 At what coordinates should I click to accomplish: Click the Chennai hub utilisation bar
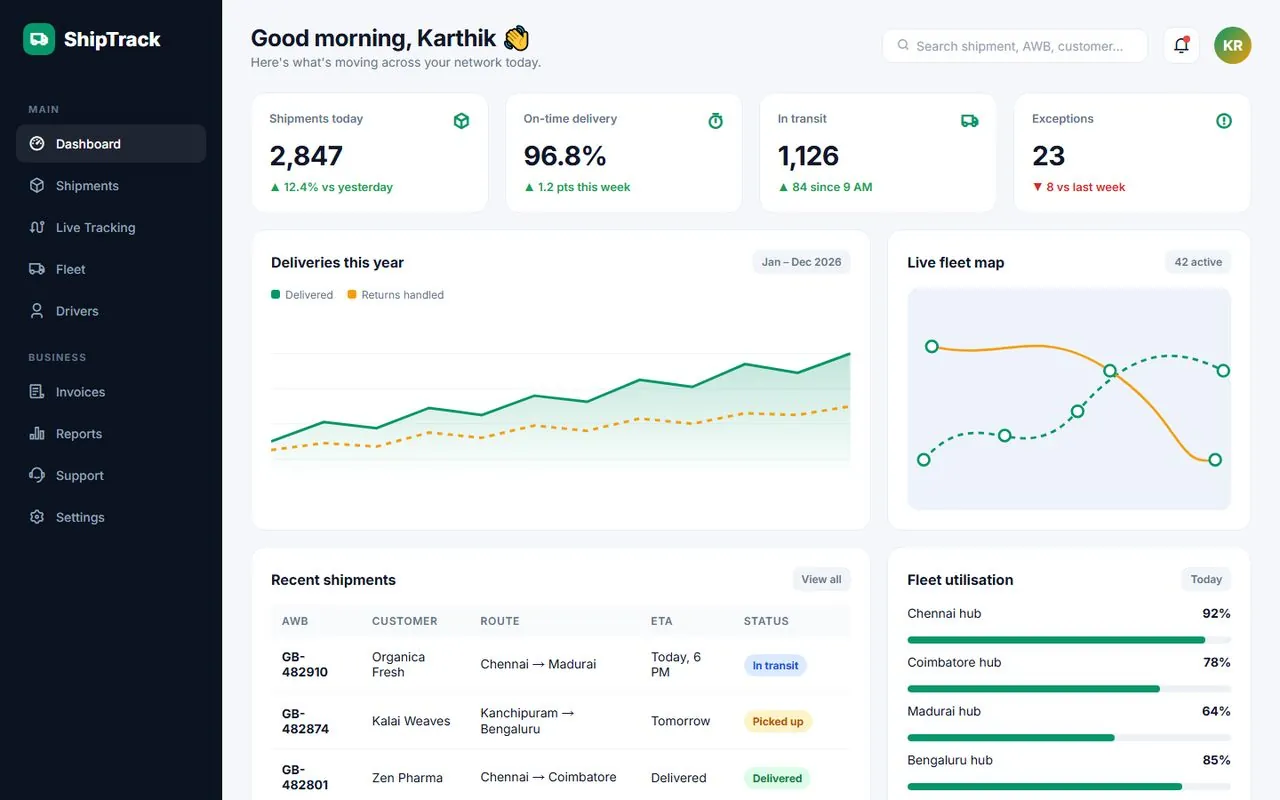pos(1069,640)
